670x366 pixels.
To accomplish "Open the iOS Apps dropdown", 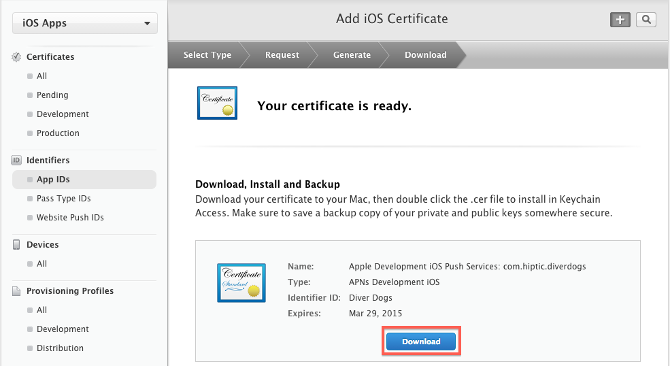I will (85, 23).
